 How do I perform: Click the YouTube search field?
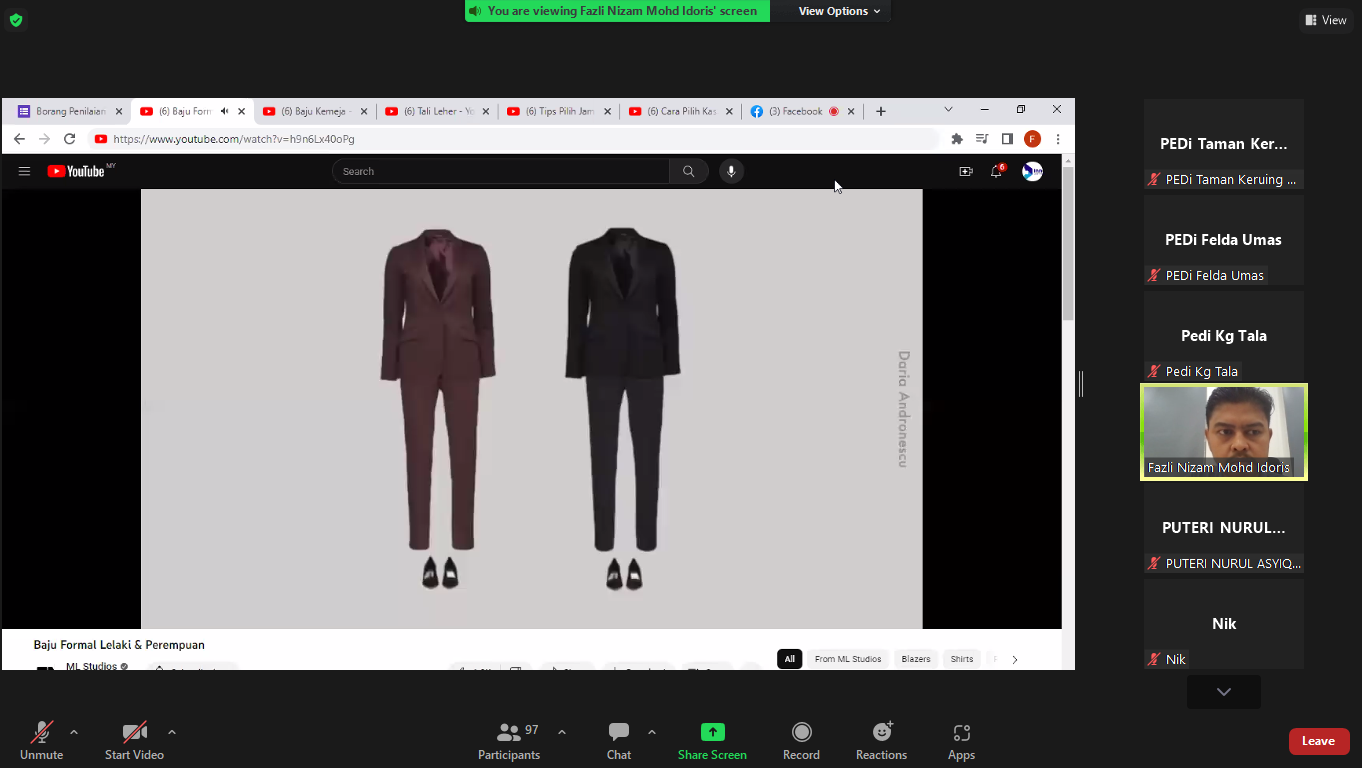500,171
